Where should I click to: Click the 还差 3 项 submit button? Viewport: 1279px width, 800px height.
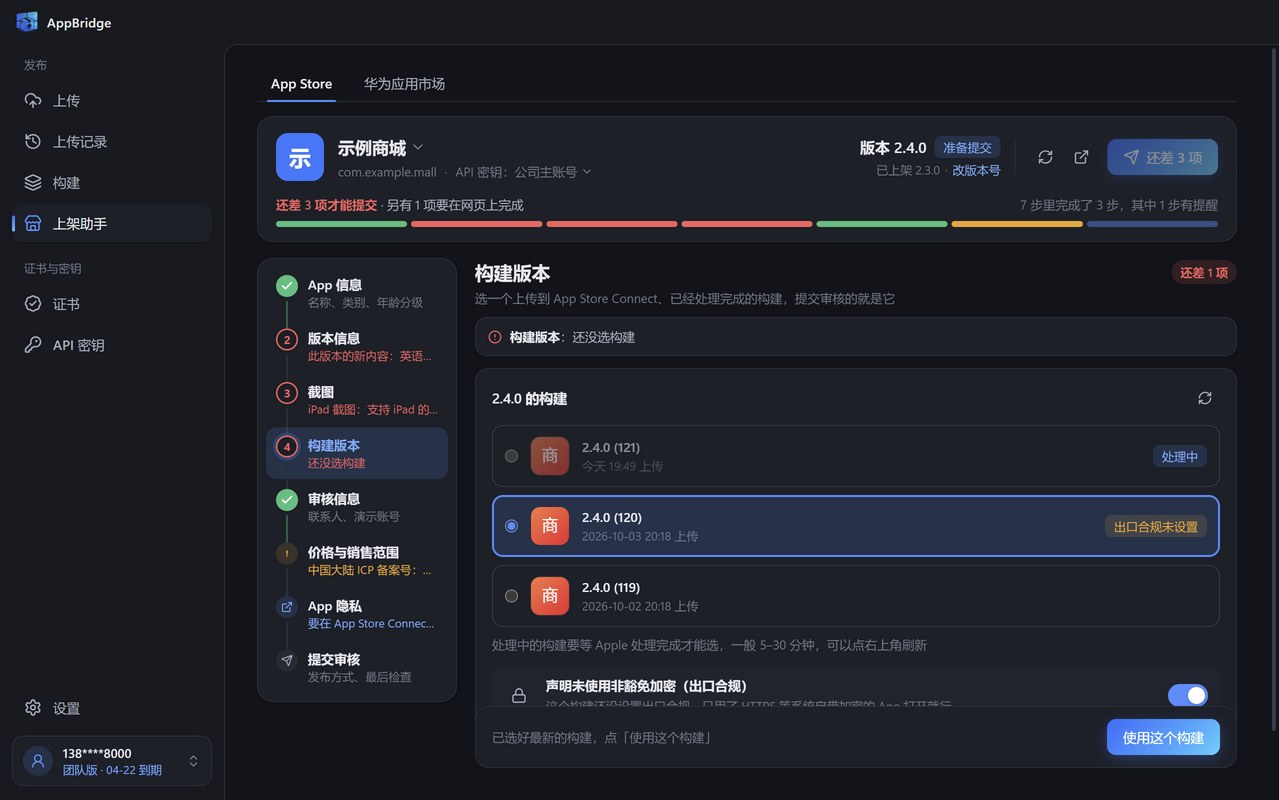(1162, 157)
